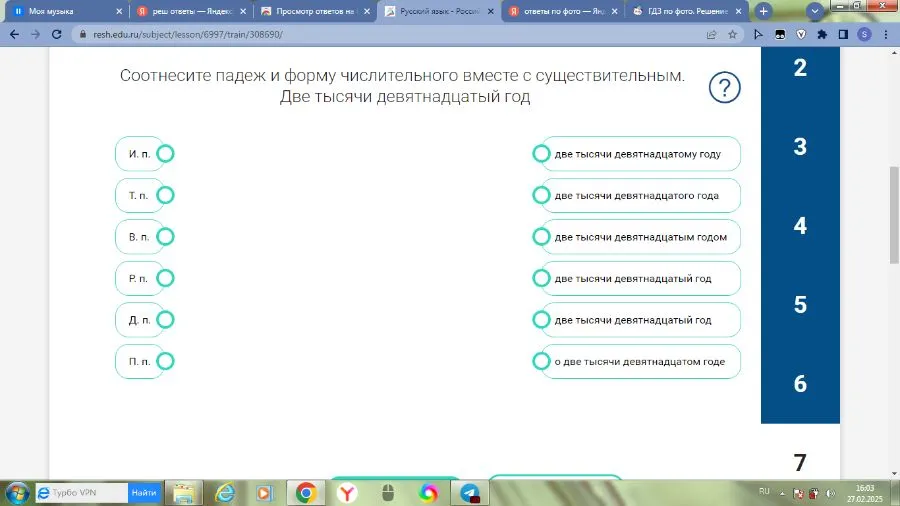900x506 pixels.
Task: Launch Google Chrome from taskbar
Action: (306, 493)
